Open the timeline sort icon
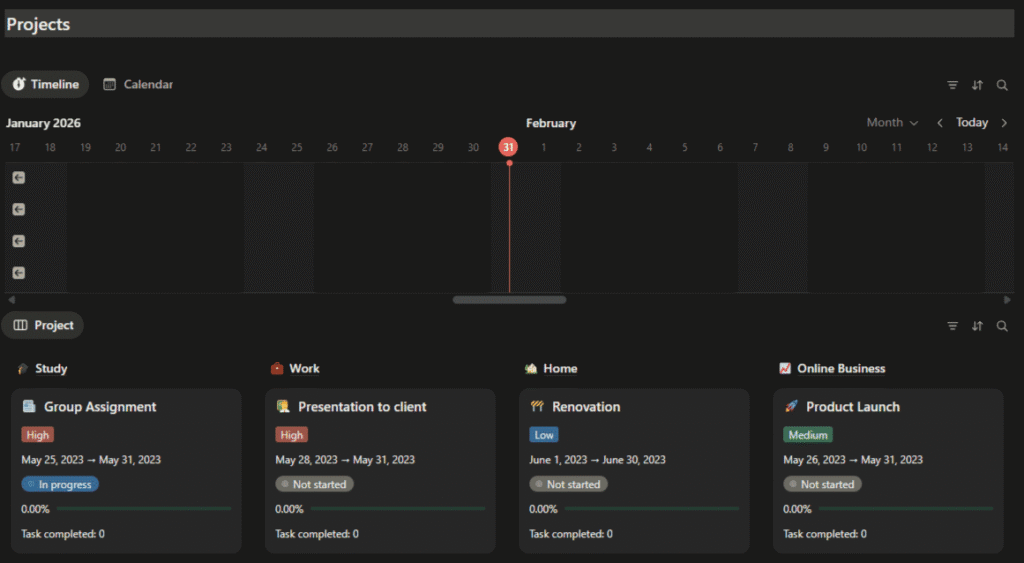Image resolution: width=1024 pixels, height=563 pixels. click(977, 85)
